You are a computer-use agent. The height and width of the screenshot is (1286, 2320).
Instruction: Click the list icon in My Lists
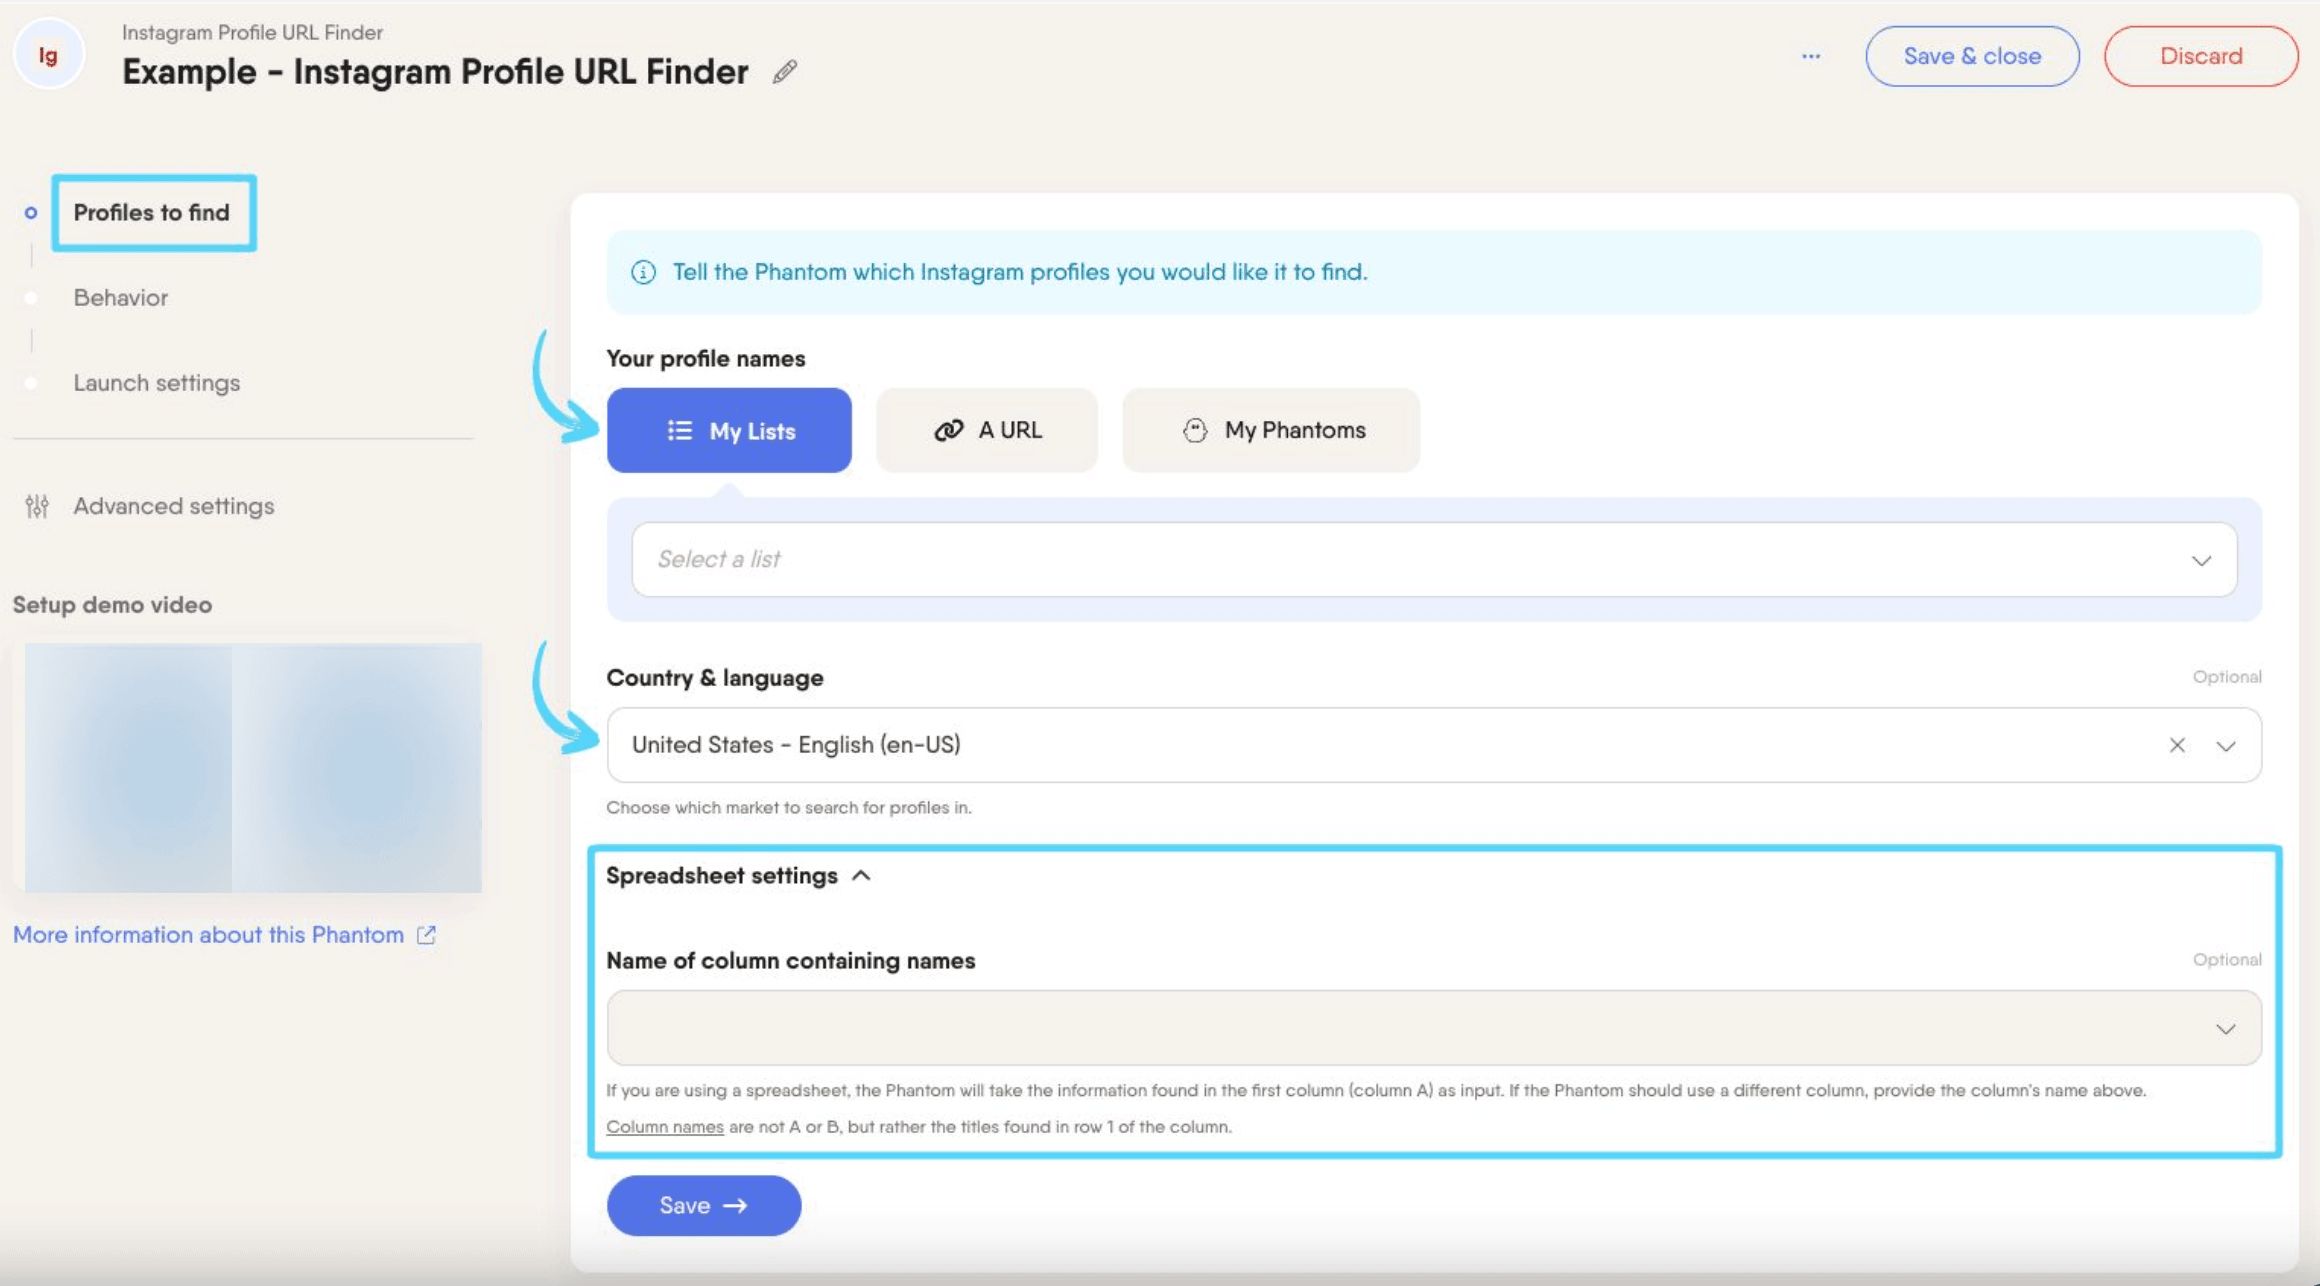point(680,430)
